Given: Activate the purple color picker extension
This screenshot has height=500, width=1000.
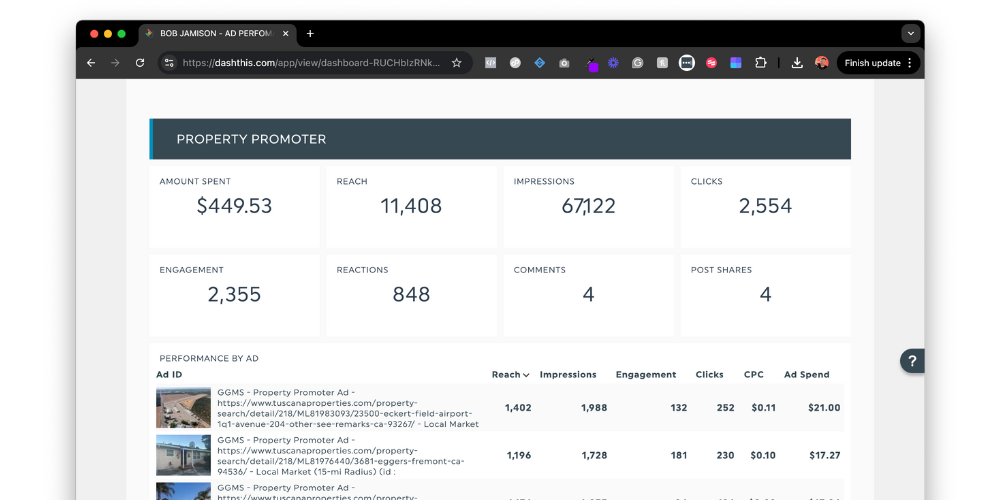Looking at the screenshot, I should pyautogui.click(x=591, y=64).
